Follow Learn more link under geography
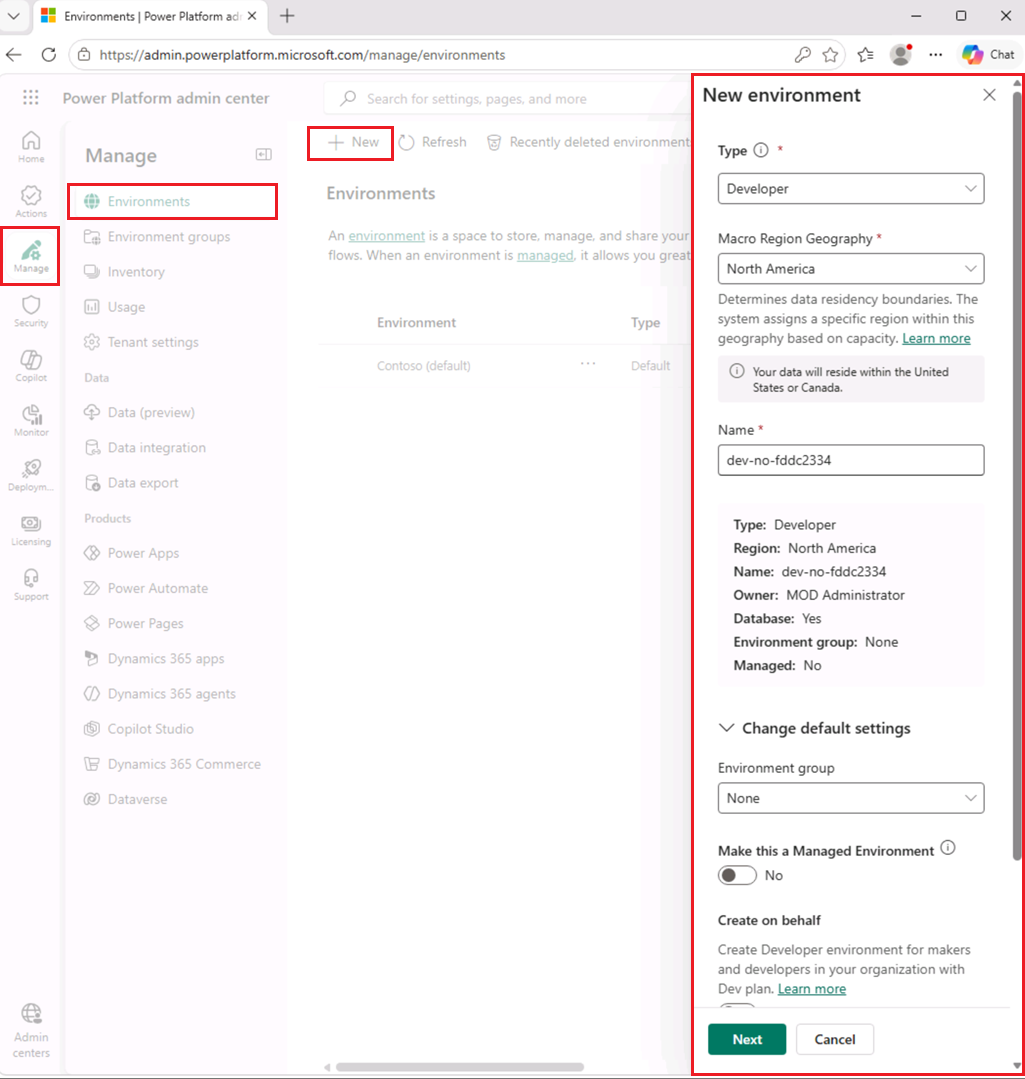 (936, 339)
